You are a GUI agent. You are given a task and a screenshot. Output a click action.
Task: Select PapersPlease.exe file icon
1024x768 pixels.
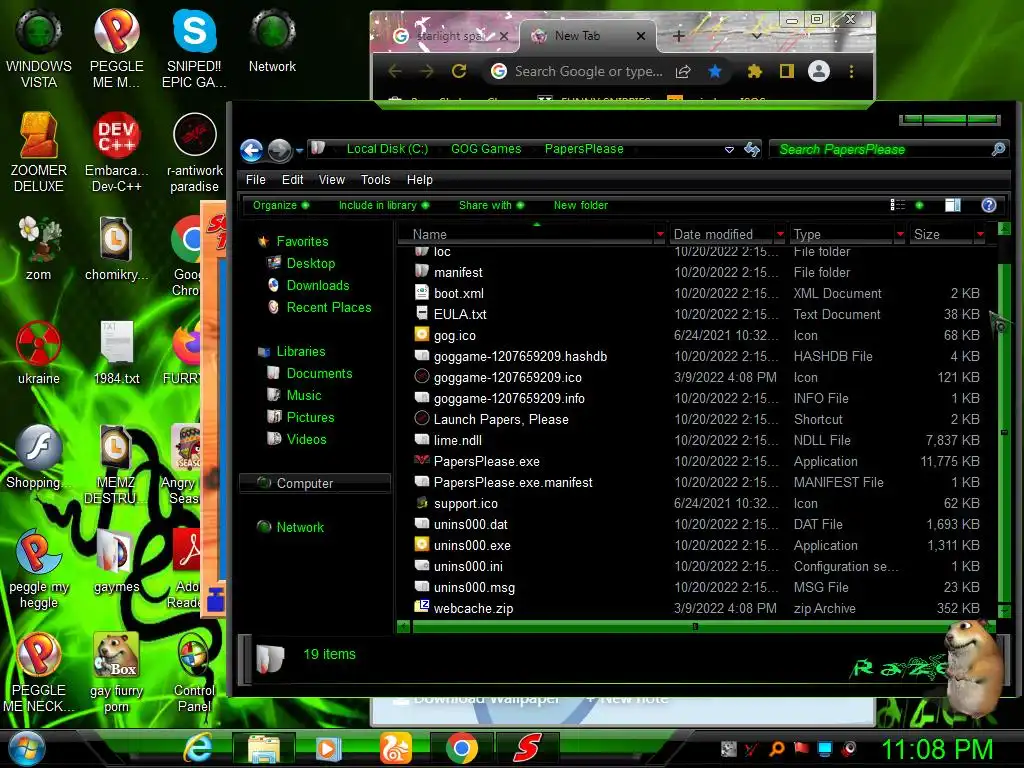[422, 461]
